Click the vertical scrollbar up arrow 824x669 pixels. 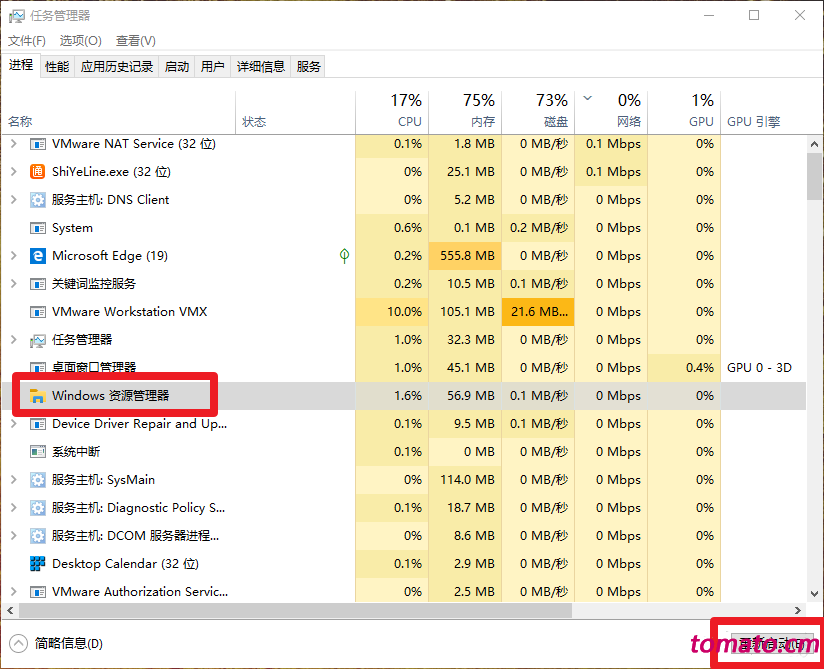pyautogui.click(x=815, y=143)
